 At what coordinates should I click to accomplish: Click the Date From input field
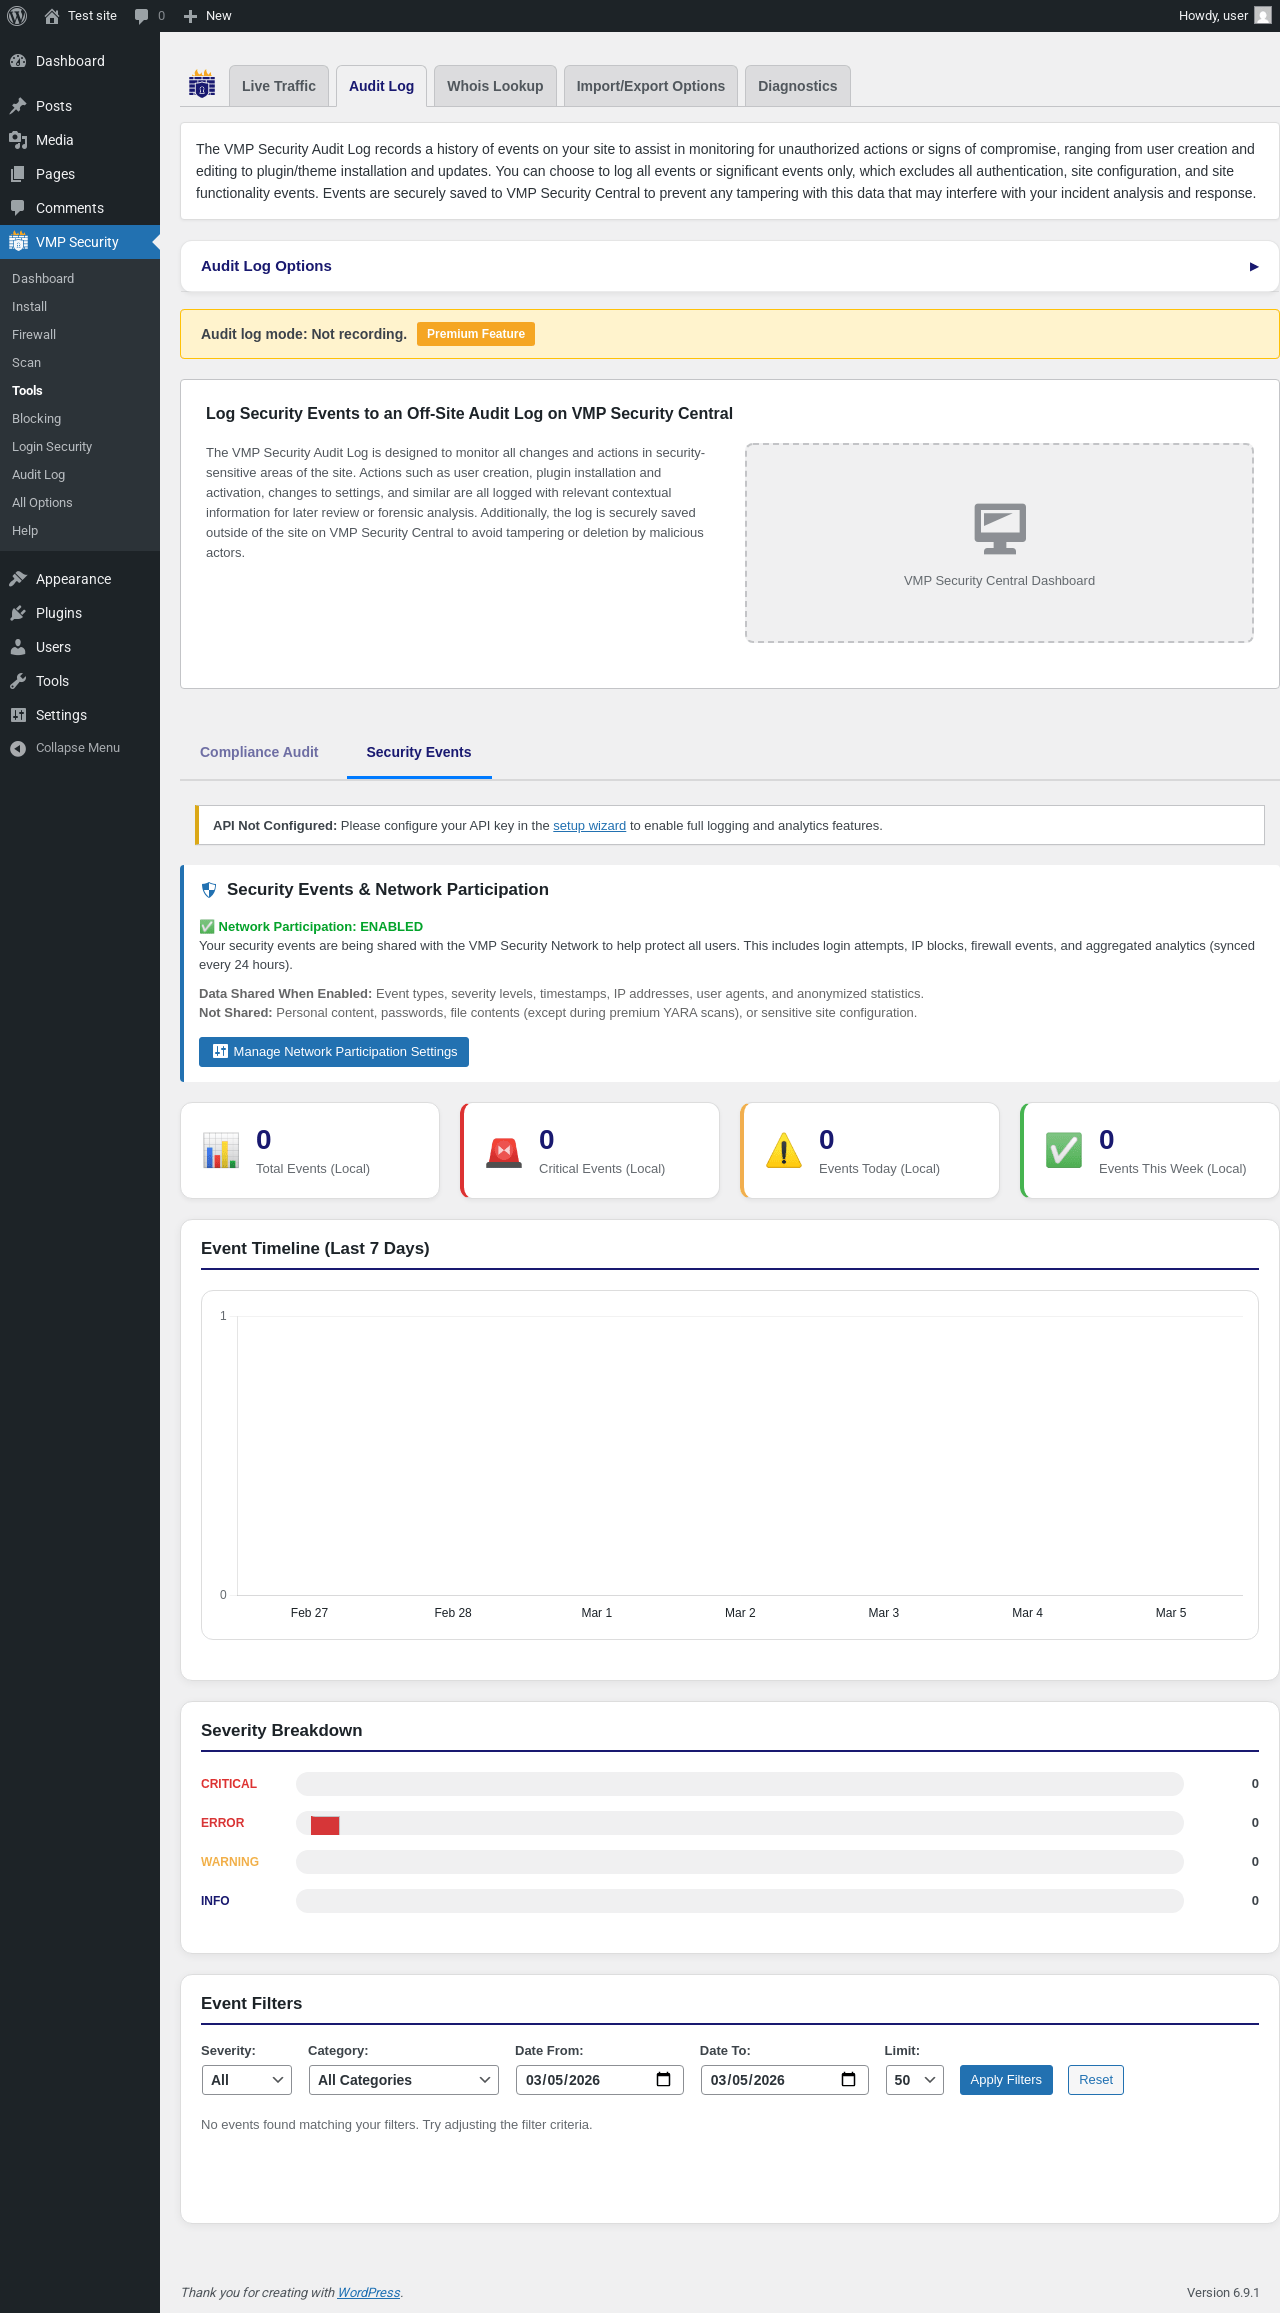point(599,2080)
